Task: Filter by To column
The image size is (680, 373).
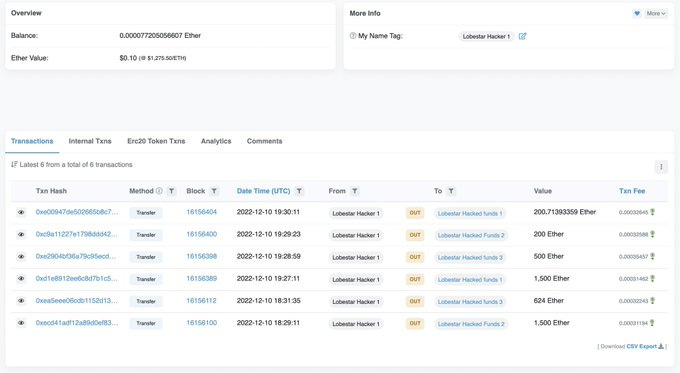Action: 451,191
